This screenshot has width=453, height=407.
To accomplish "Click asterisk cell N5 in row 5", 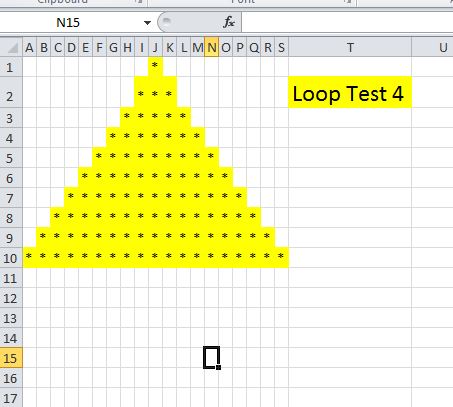I will pyautogui.click(x=211, y=158).
